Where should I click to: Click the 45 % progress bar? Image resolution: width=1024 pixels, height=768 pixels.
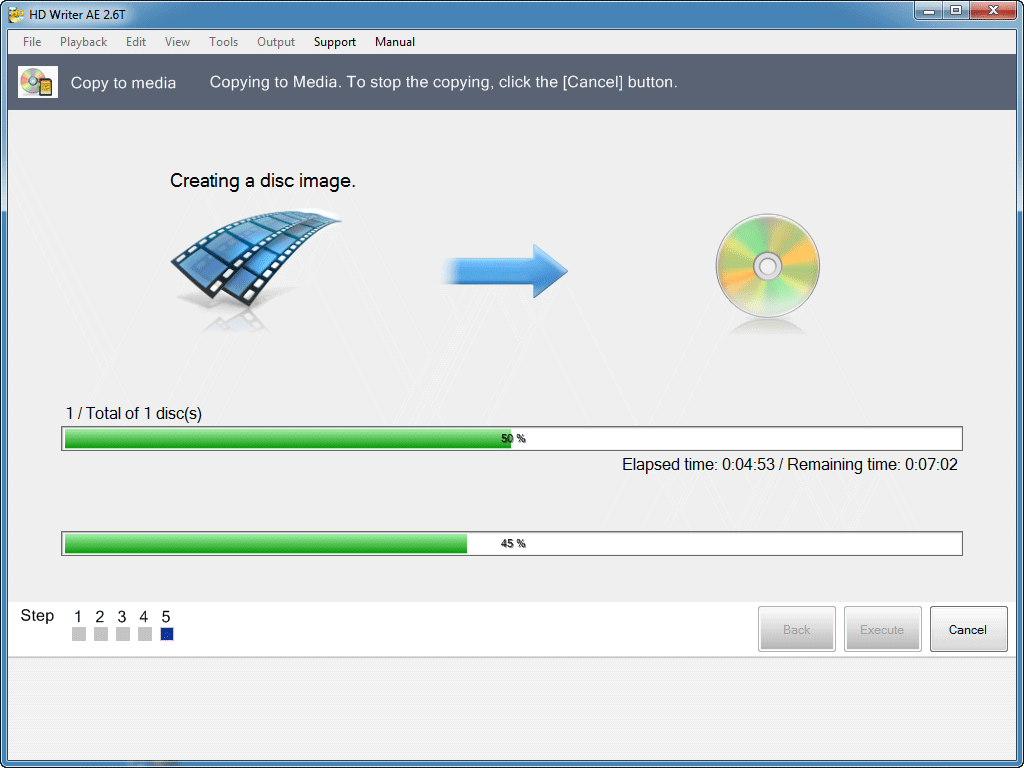(x=512, y=543)
